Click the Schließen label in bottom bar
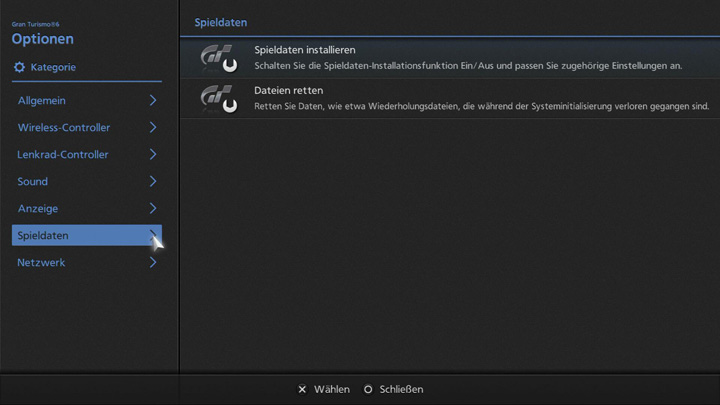This screenshot has height=405, width=720. tap(401, 389)
